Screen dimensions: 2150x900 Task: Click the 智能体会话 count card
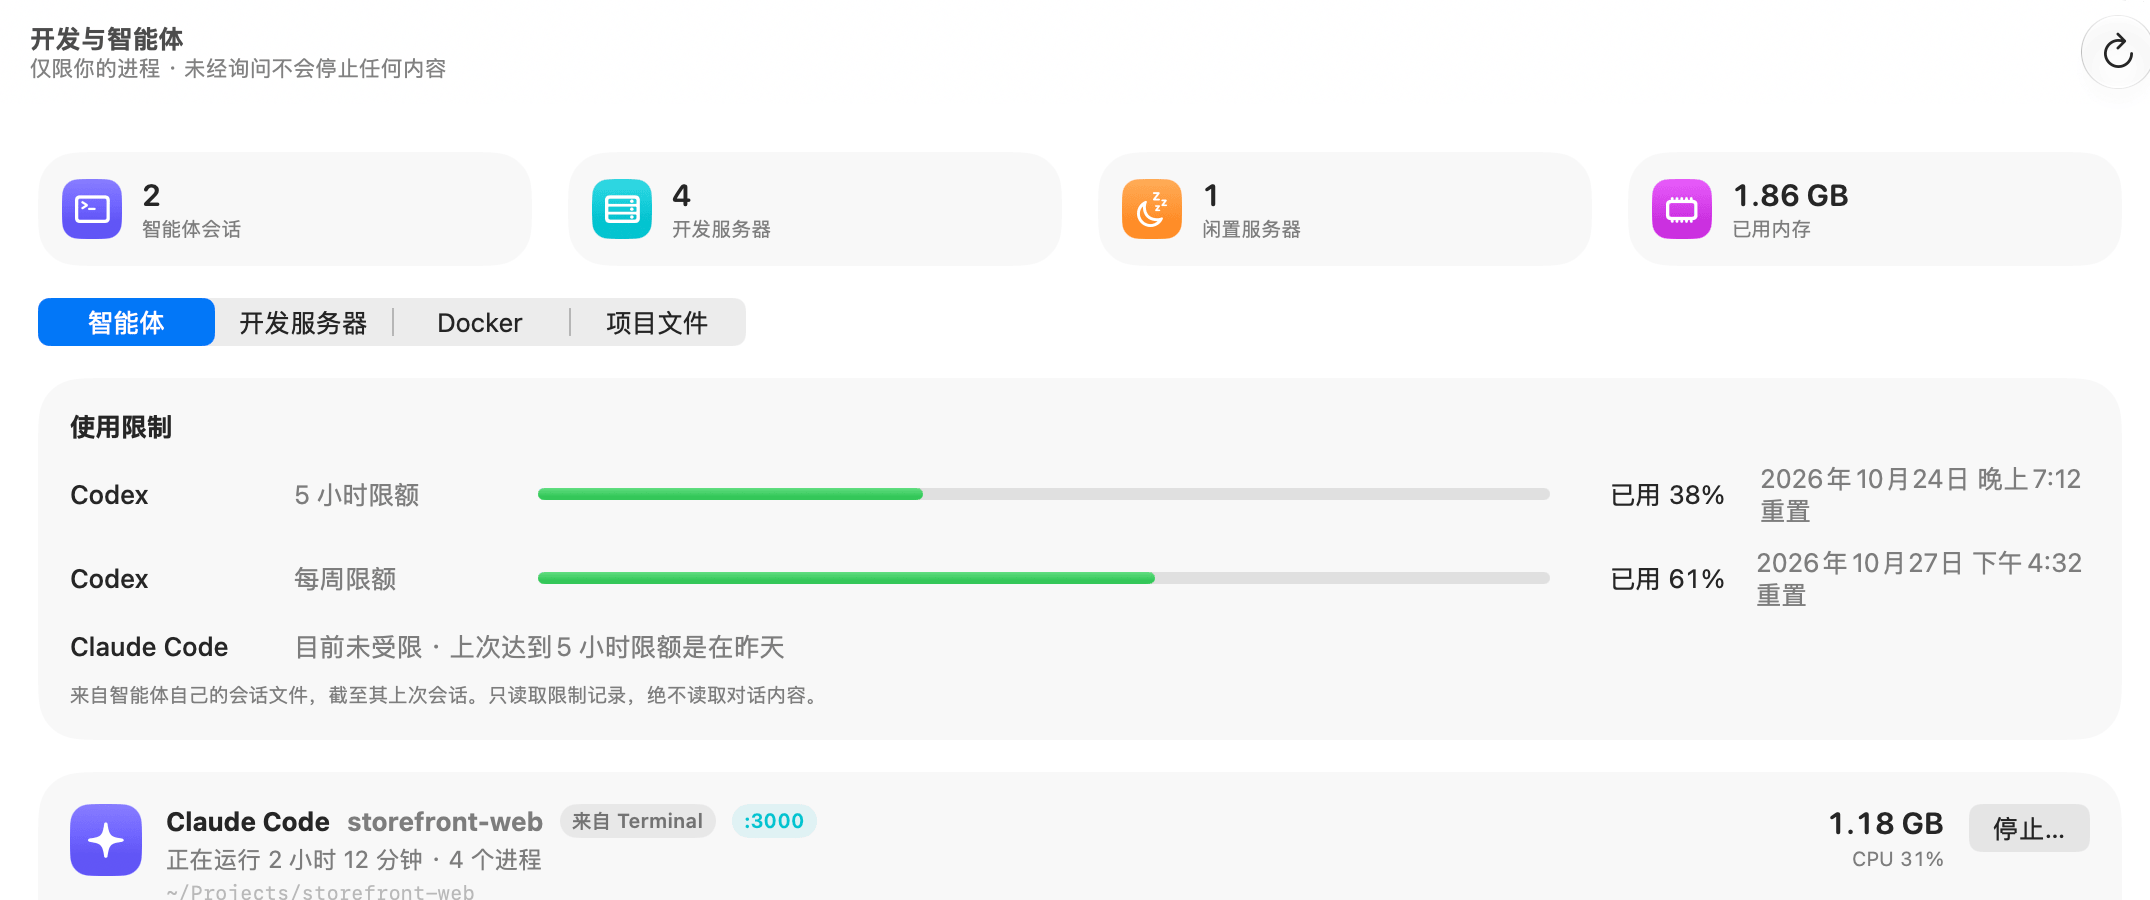point(285,209)
